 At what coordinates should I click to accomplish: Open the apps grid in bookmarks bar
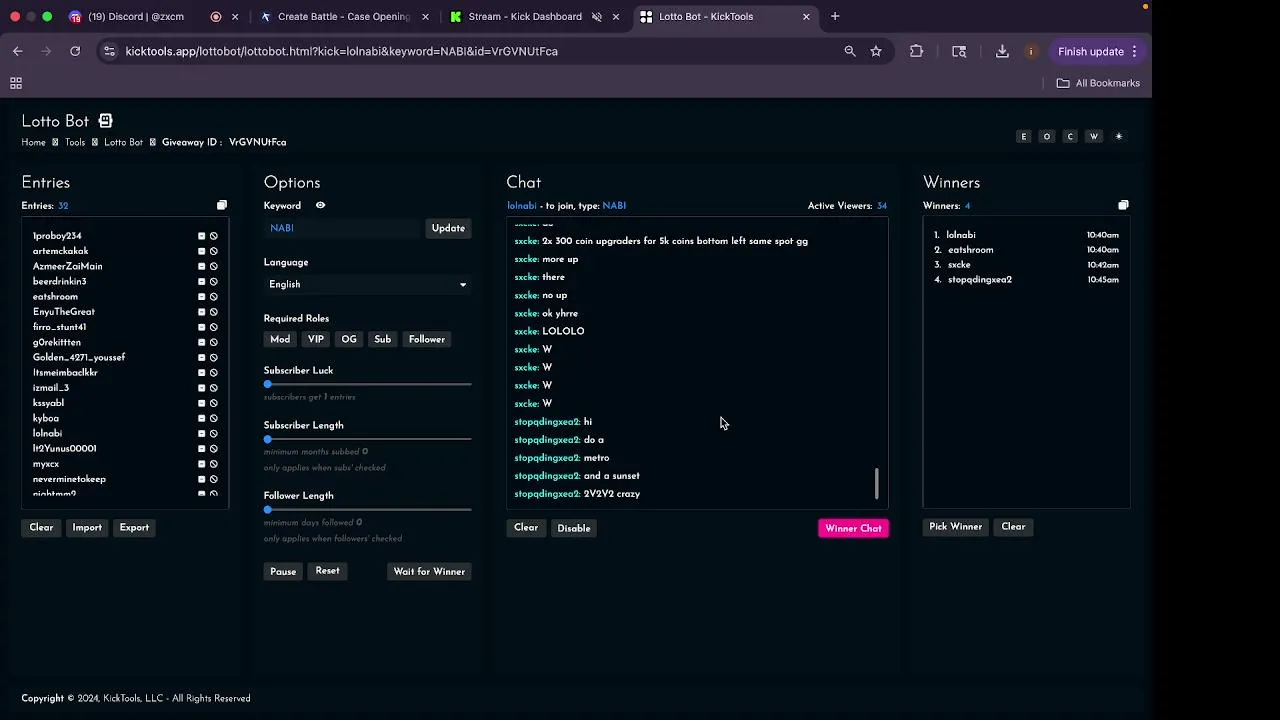[16, 83]
